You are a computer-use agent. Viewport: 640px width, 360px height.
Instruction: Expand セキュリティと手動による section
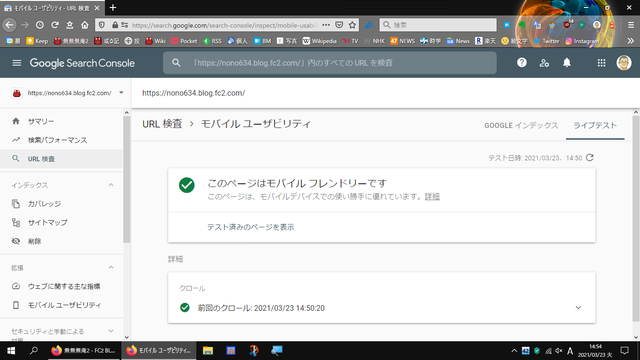point(111,331)
